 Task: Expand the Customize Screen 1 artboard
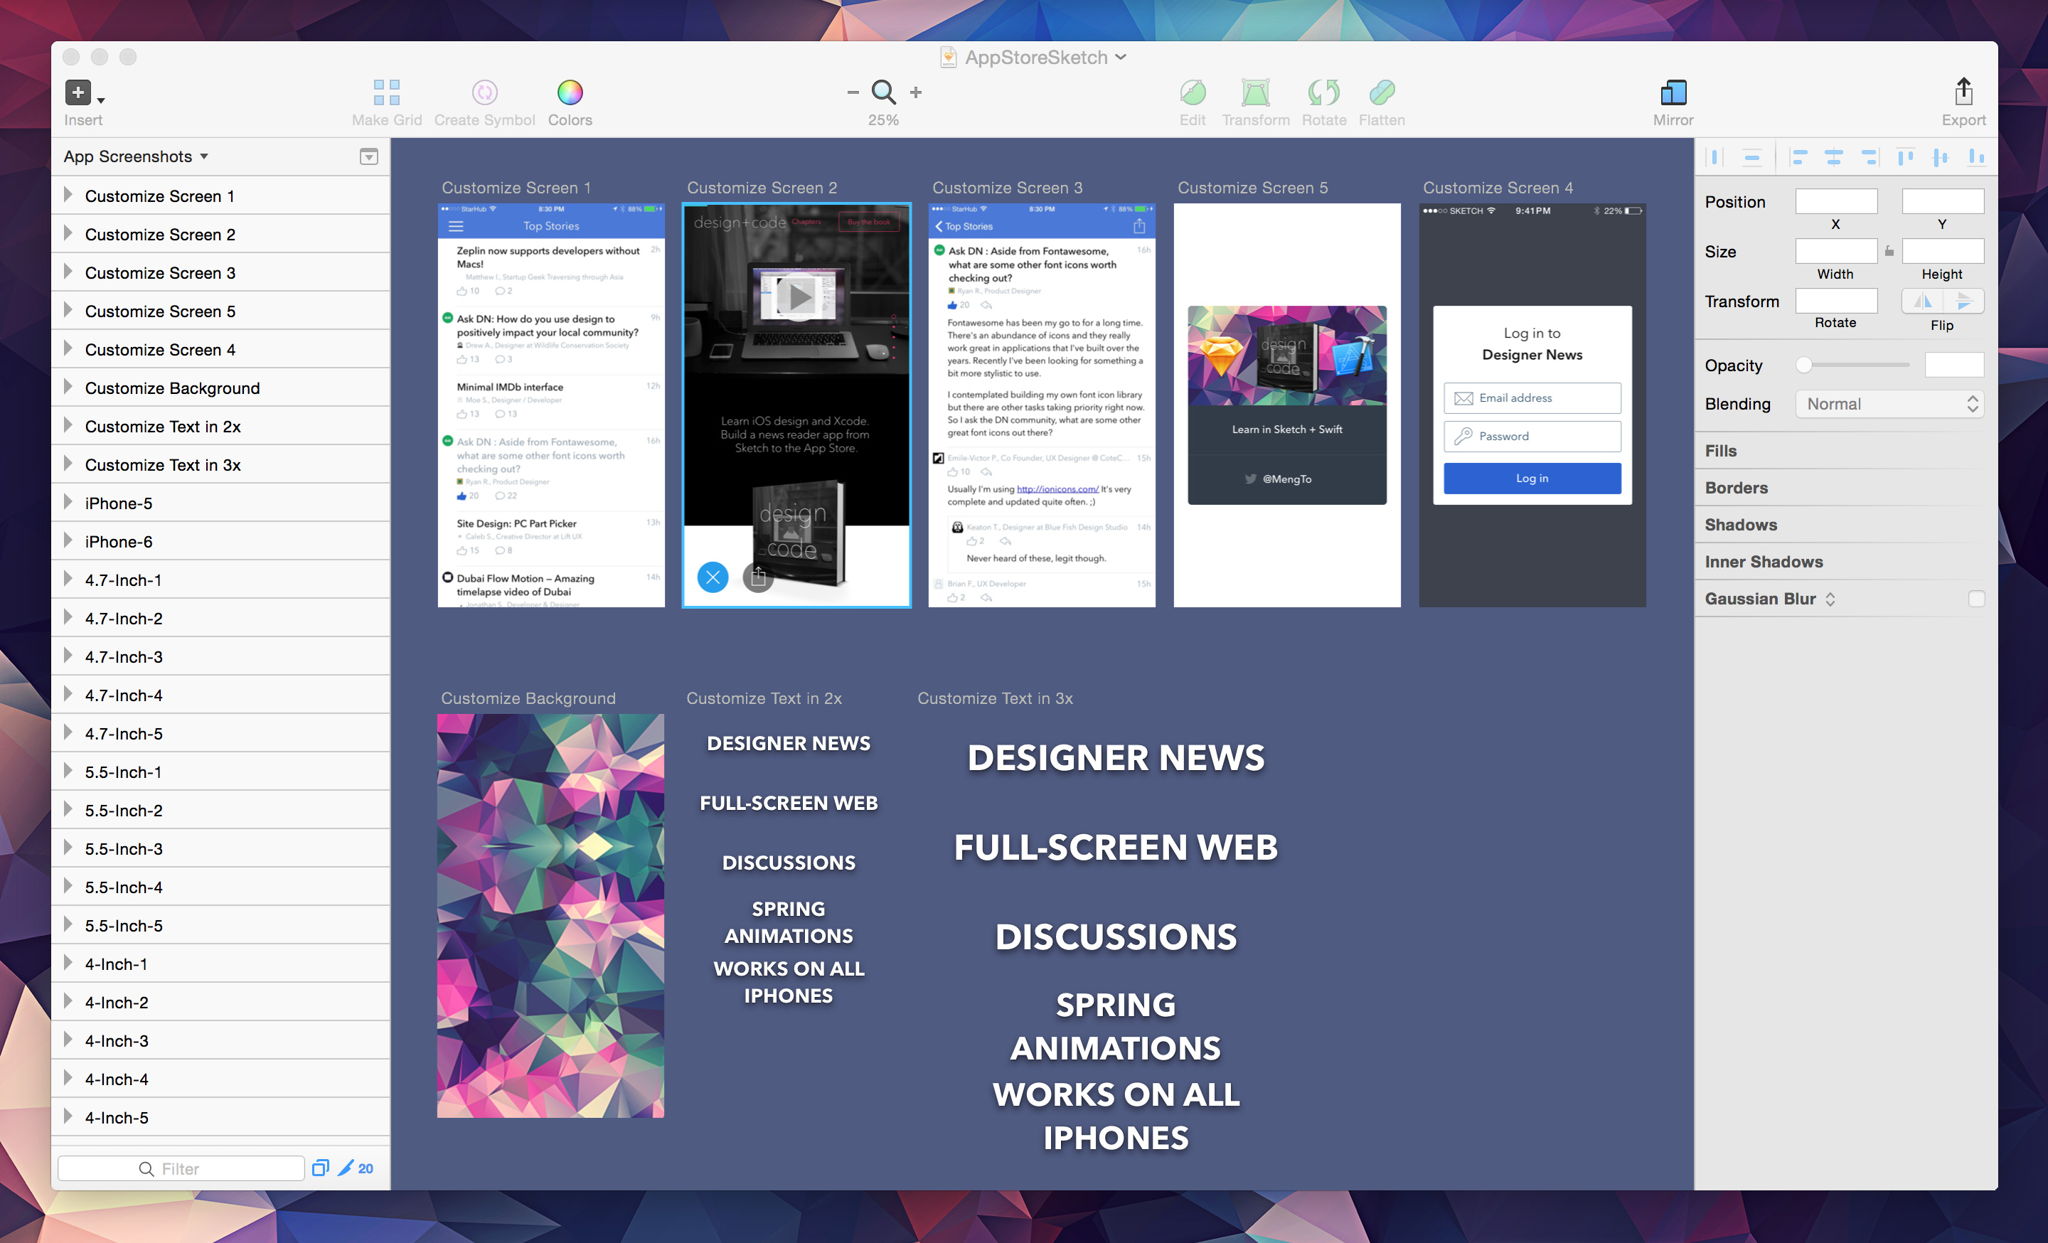[68, 195]
